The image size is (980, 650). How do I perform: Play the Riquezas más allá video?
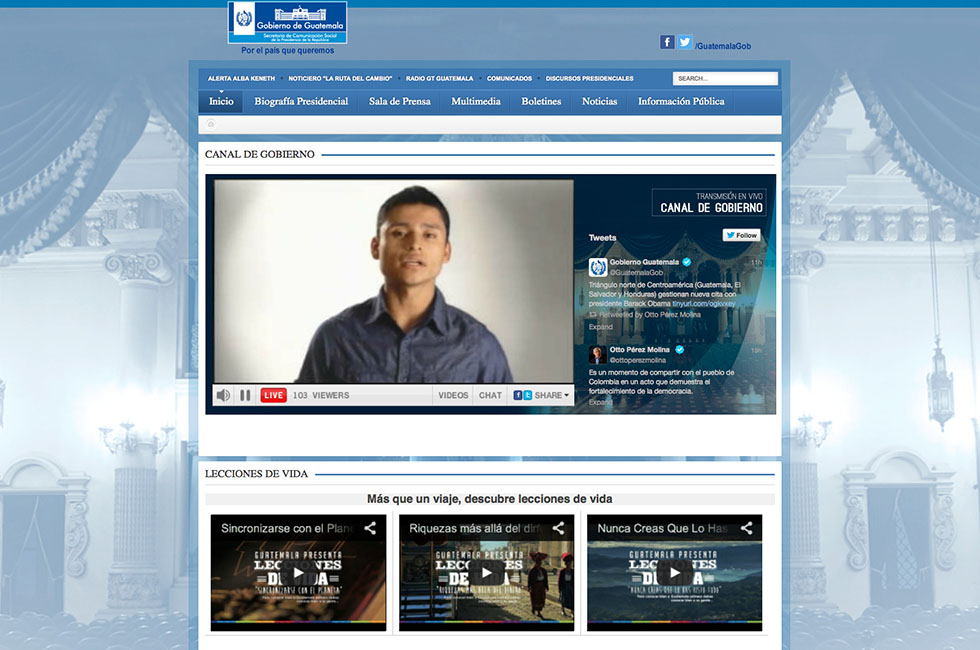tap(486, 572)
